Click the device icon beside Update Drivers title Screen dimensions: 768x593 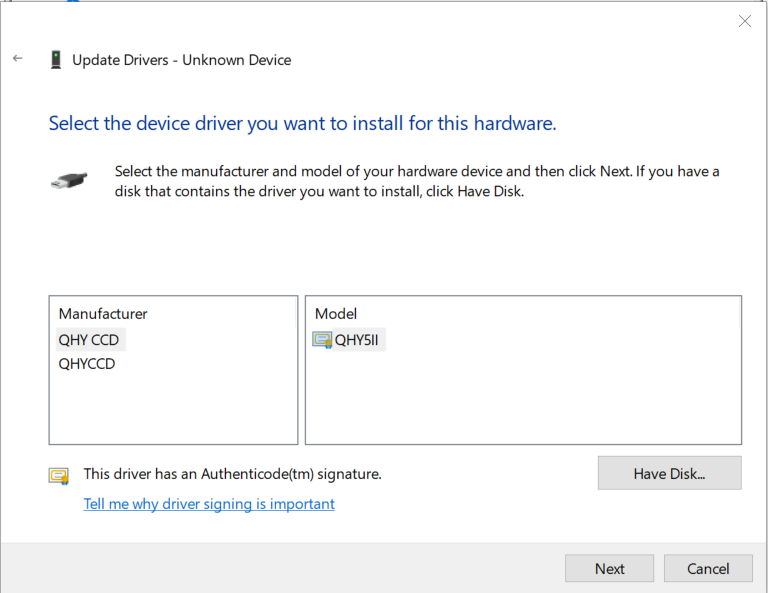click(56, 60)
